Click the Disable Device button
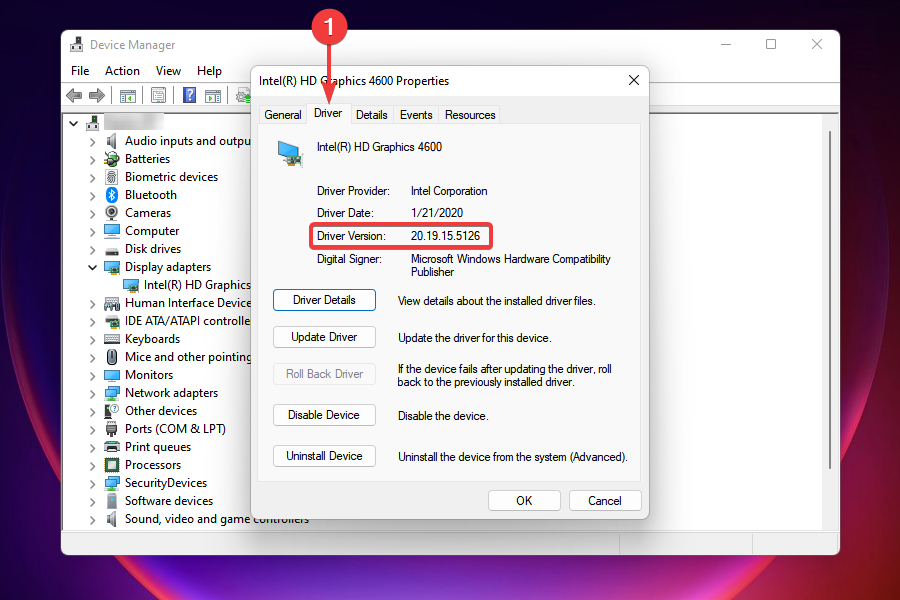The height and width of the screenshot is (600, 900). click(x=324, y=415)
